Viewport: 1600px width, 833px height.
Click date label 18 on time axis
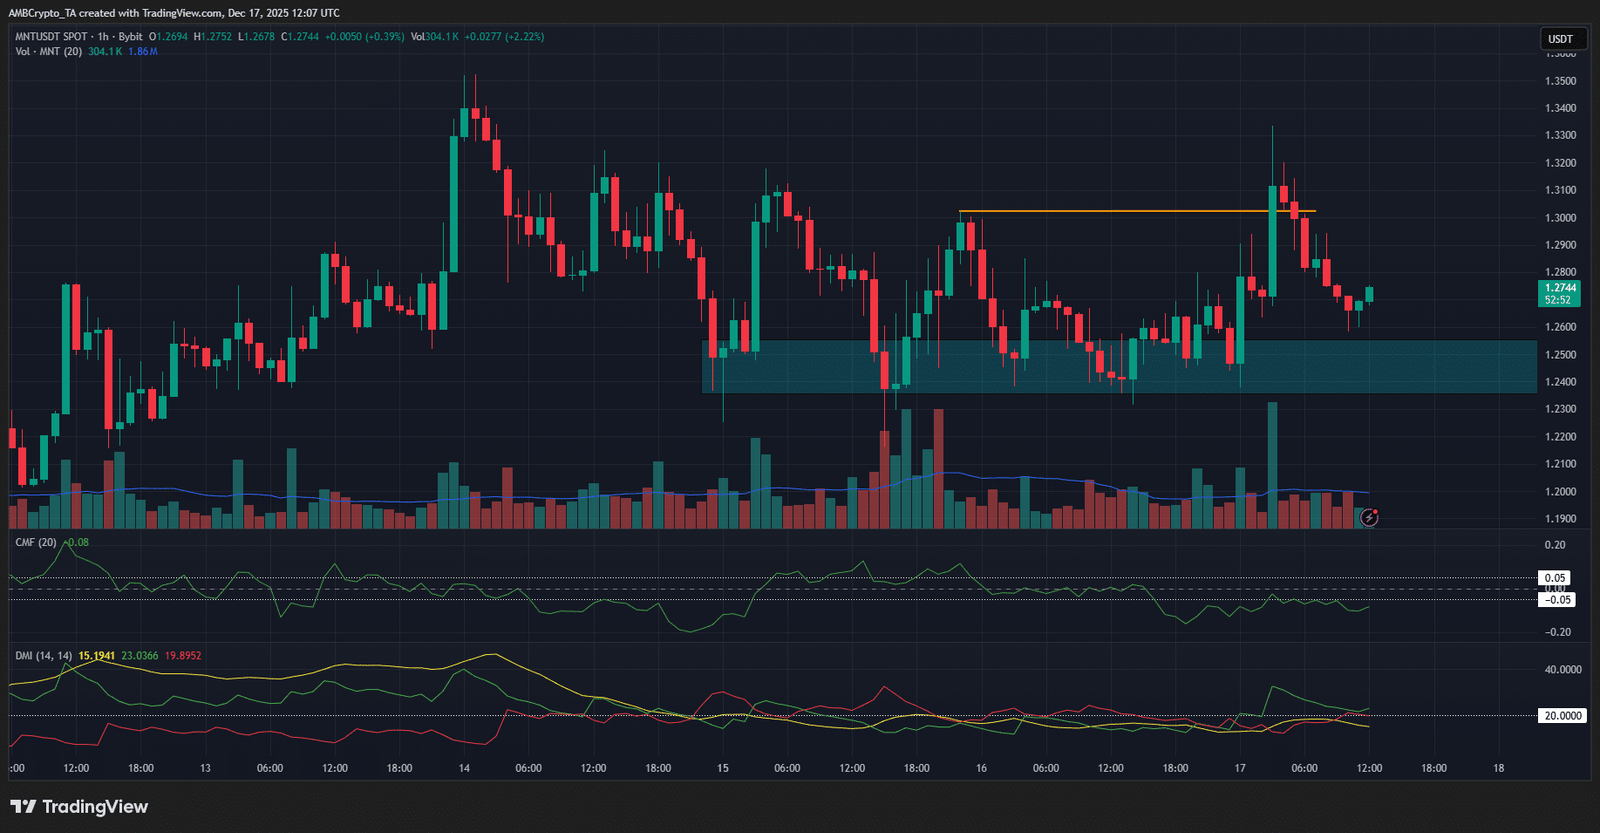tap(1499, 768)
